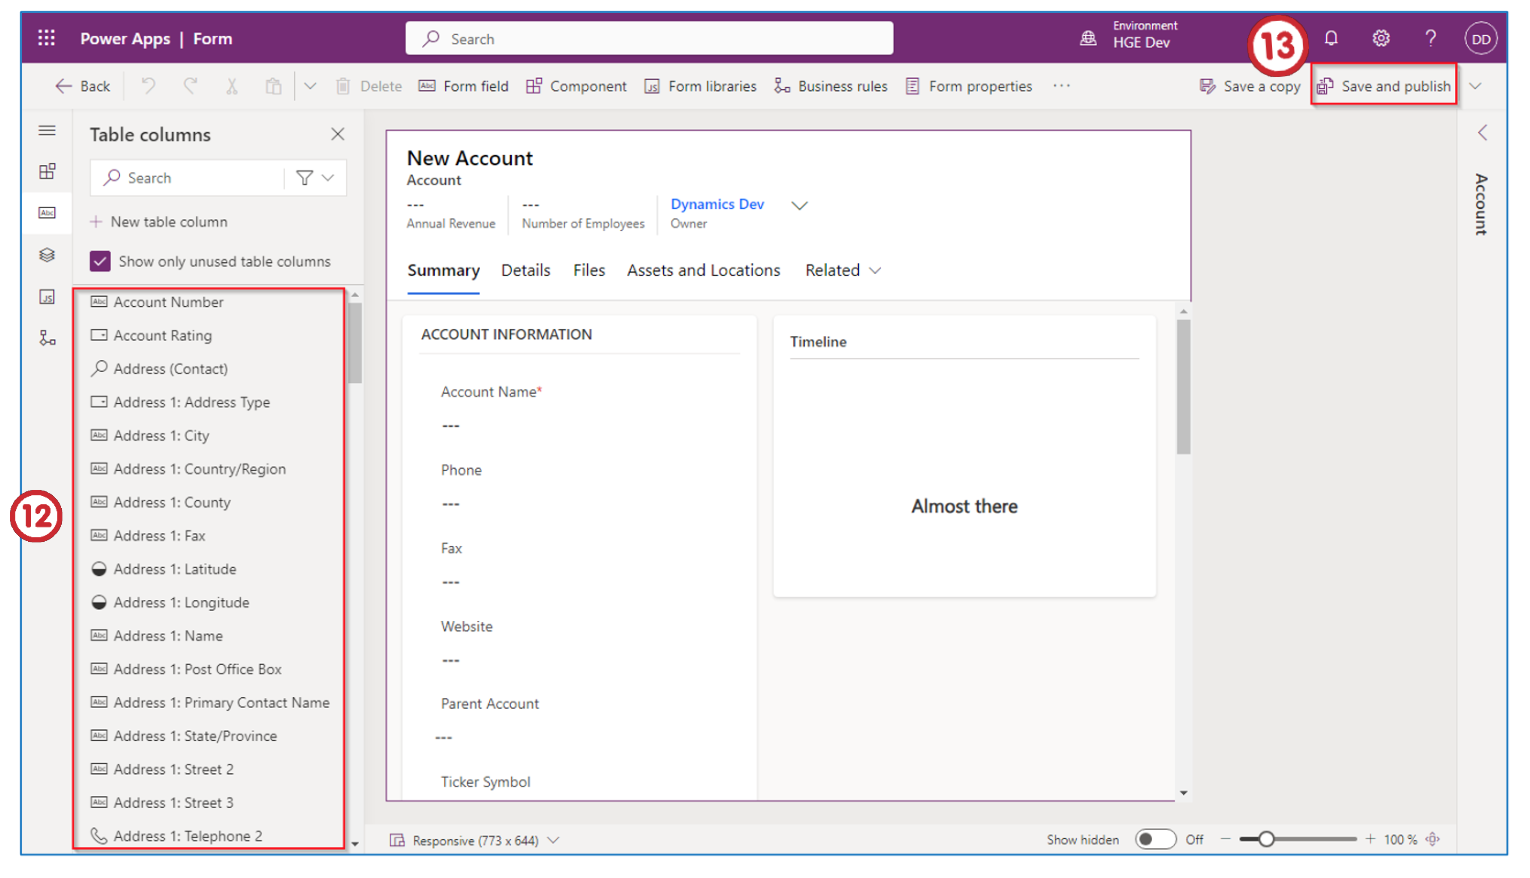Open the table columns filter dropdown
The image size is (1530, 878).
pyautogui.click(x=315, y=178)
